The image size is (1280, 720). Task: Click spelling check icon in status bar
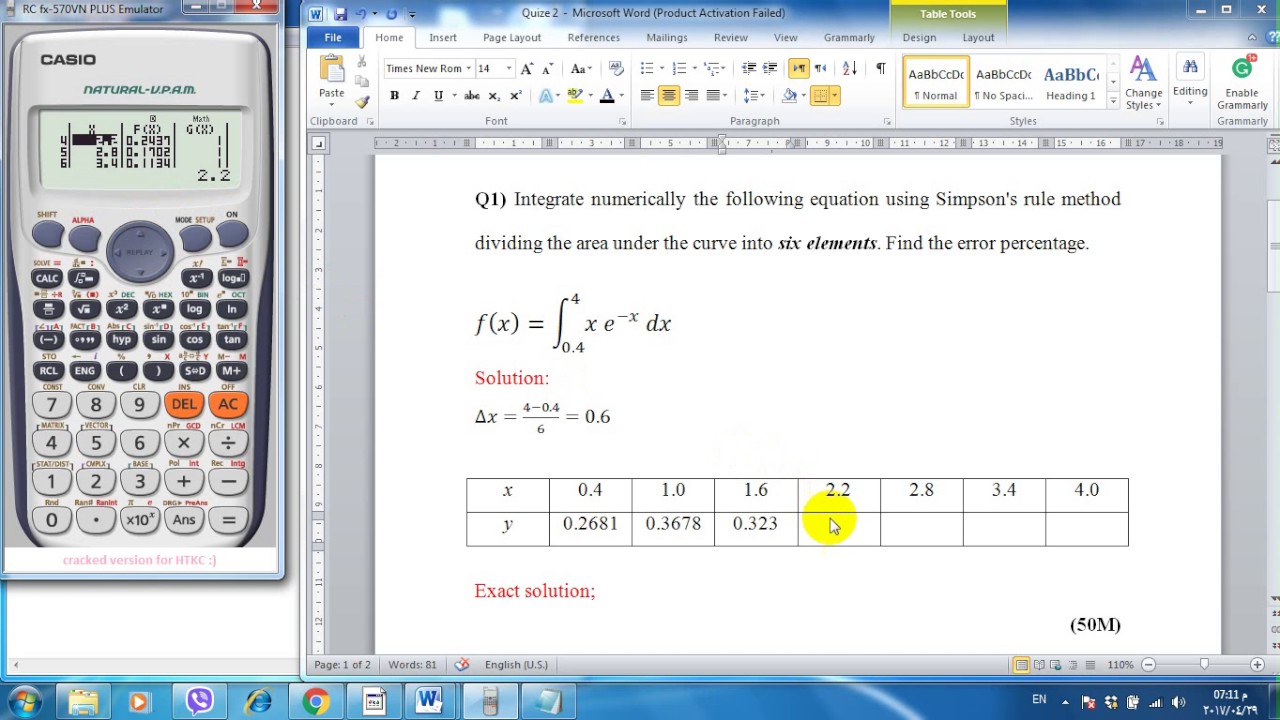461,664
